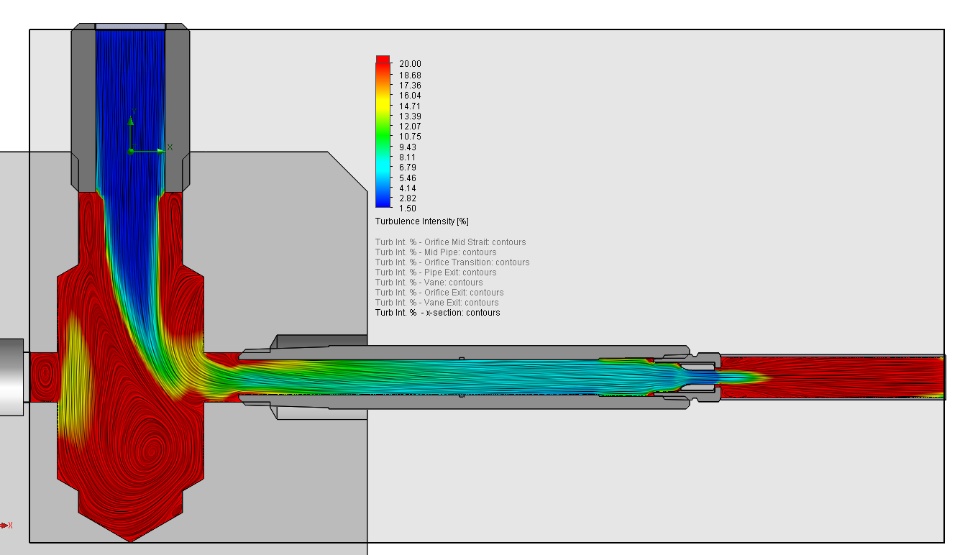960x555 pixels.
Task: Click the legend value 9.43
Action: [x=408, y=147]
